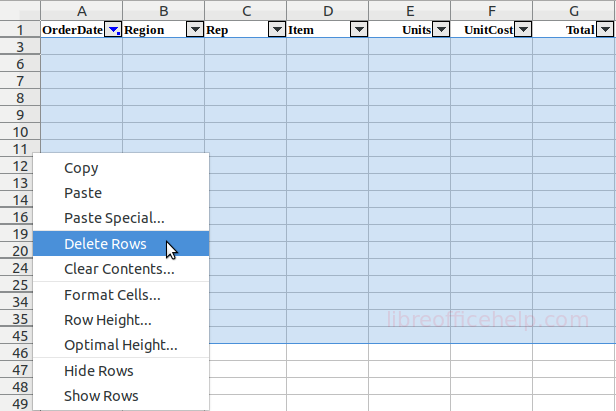Select column D header
The width and height of the screenshot is (616, 411).
pyautogui.click(x=328, y=11)
